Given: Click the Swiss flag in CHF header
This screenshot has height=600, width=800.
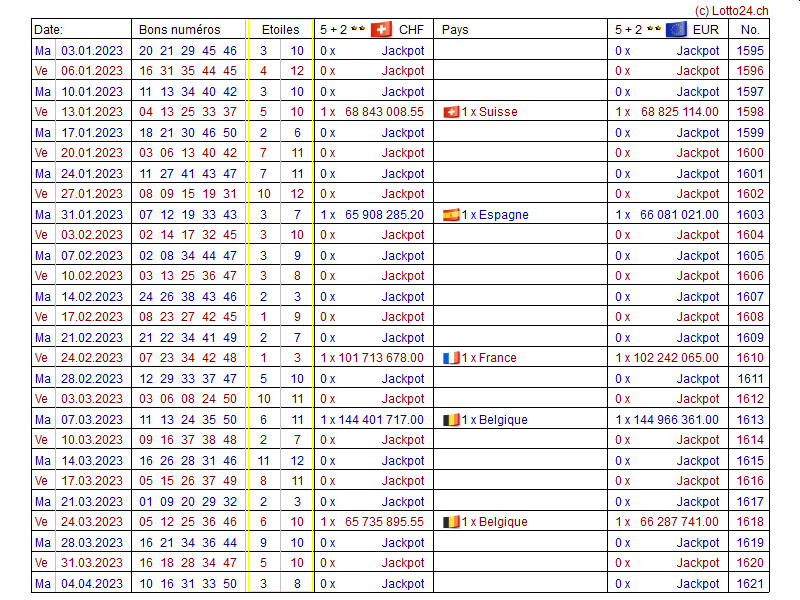Looking at the screenshot, I should click(381, 29).
